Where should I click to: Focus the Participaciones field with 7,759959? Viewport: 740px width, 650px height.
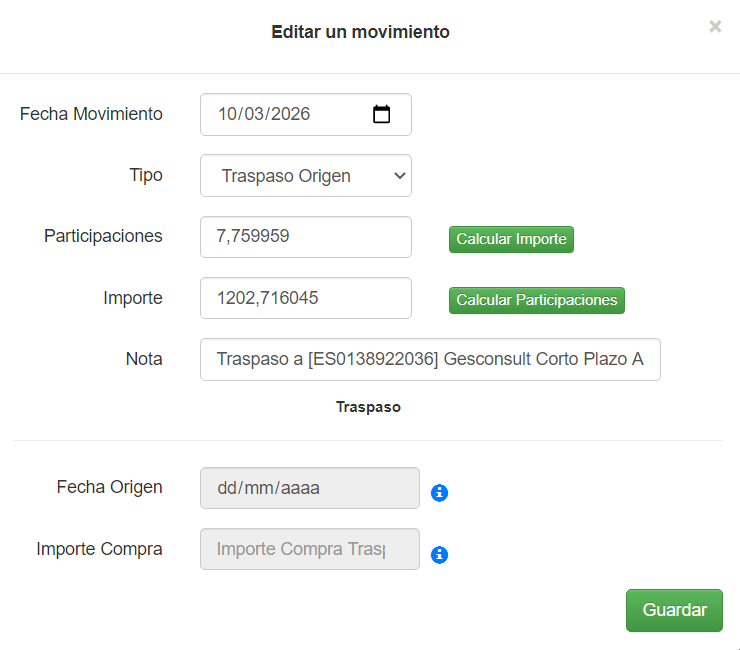click(x=306, y=237)
